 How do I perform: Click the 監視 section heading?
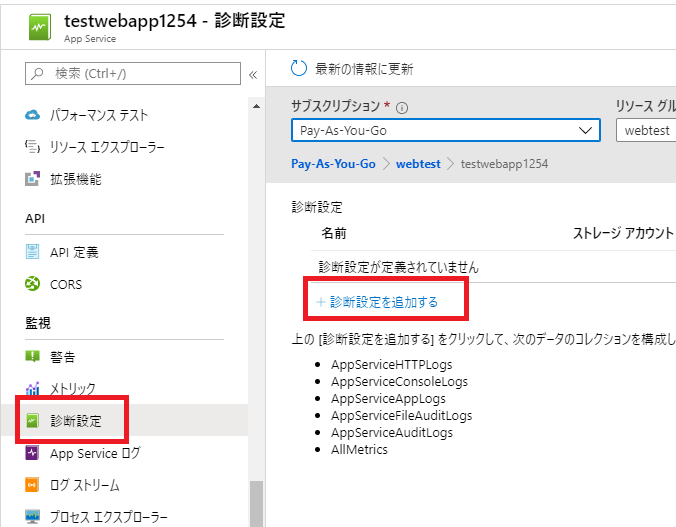click(x=38, y=323)
